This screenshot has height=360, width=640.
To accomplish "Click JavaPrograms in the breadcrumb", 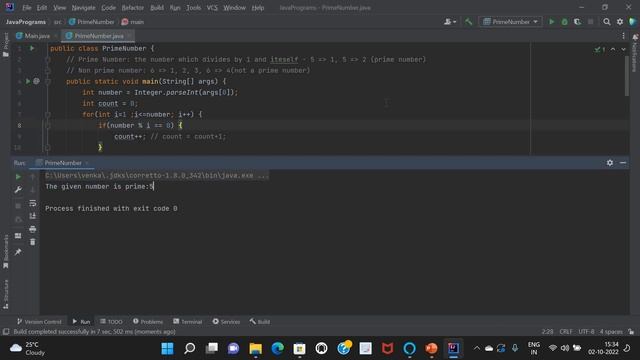I will point(26,22).
